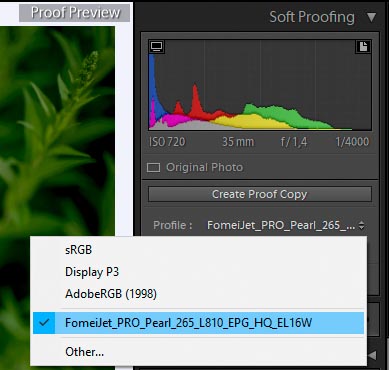389x370 pixels.
Task: Click the FomeiJet_PRO_Pearl_265 profile field text
Action: click(x=281, y=225)
